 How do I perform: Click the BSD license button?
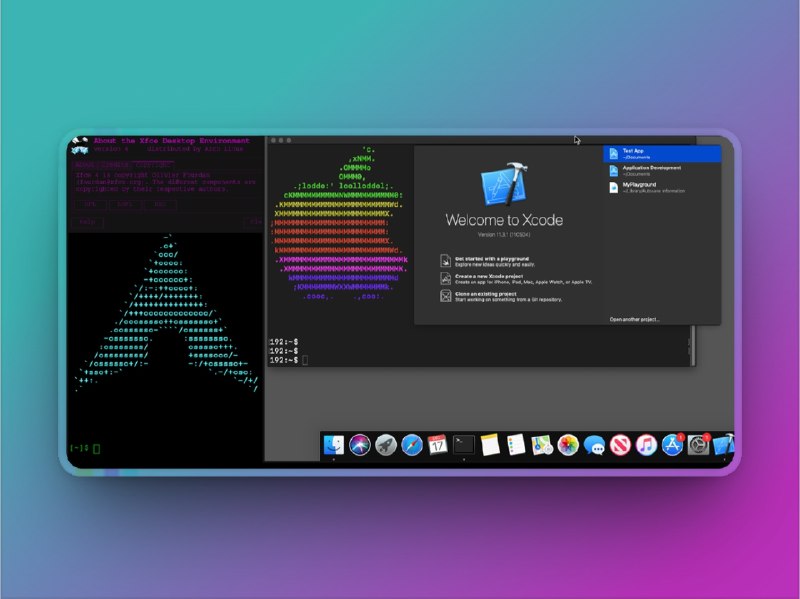[158, 202]
